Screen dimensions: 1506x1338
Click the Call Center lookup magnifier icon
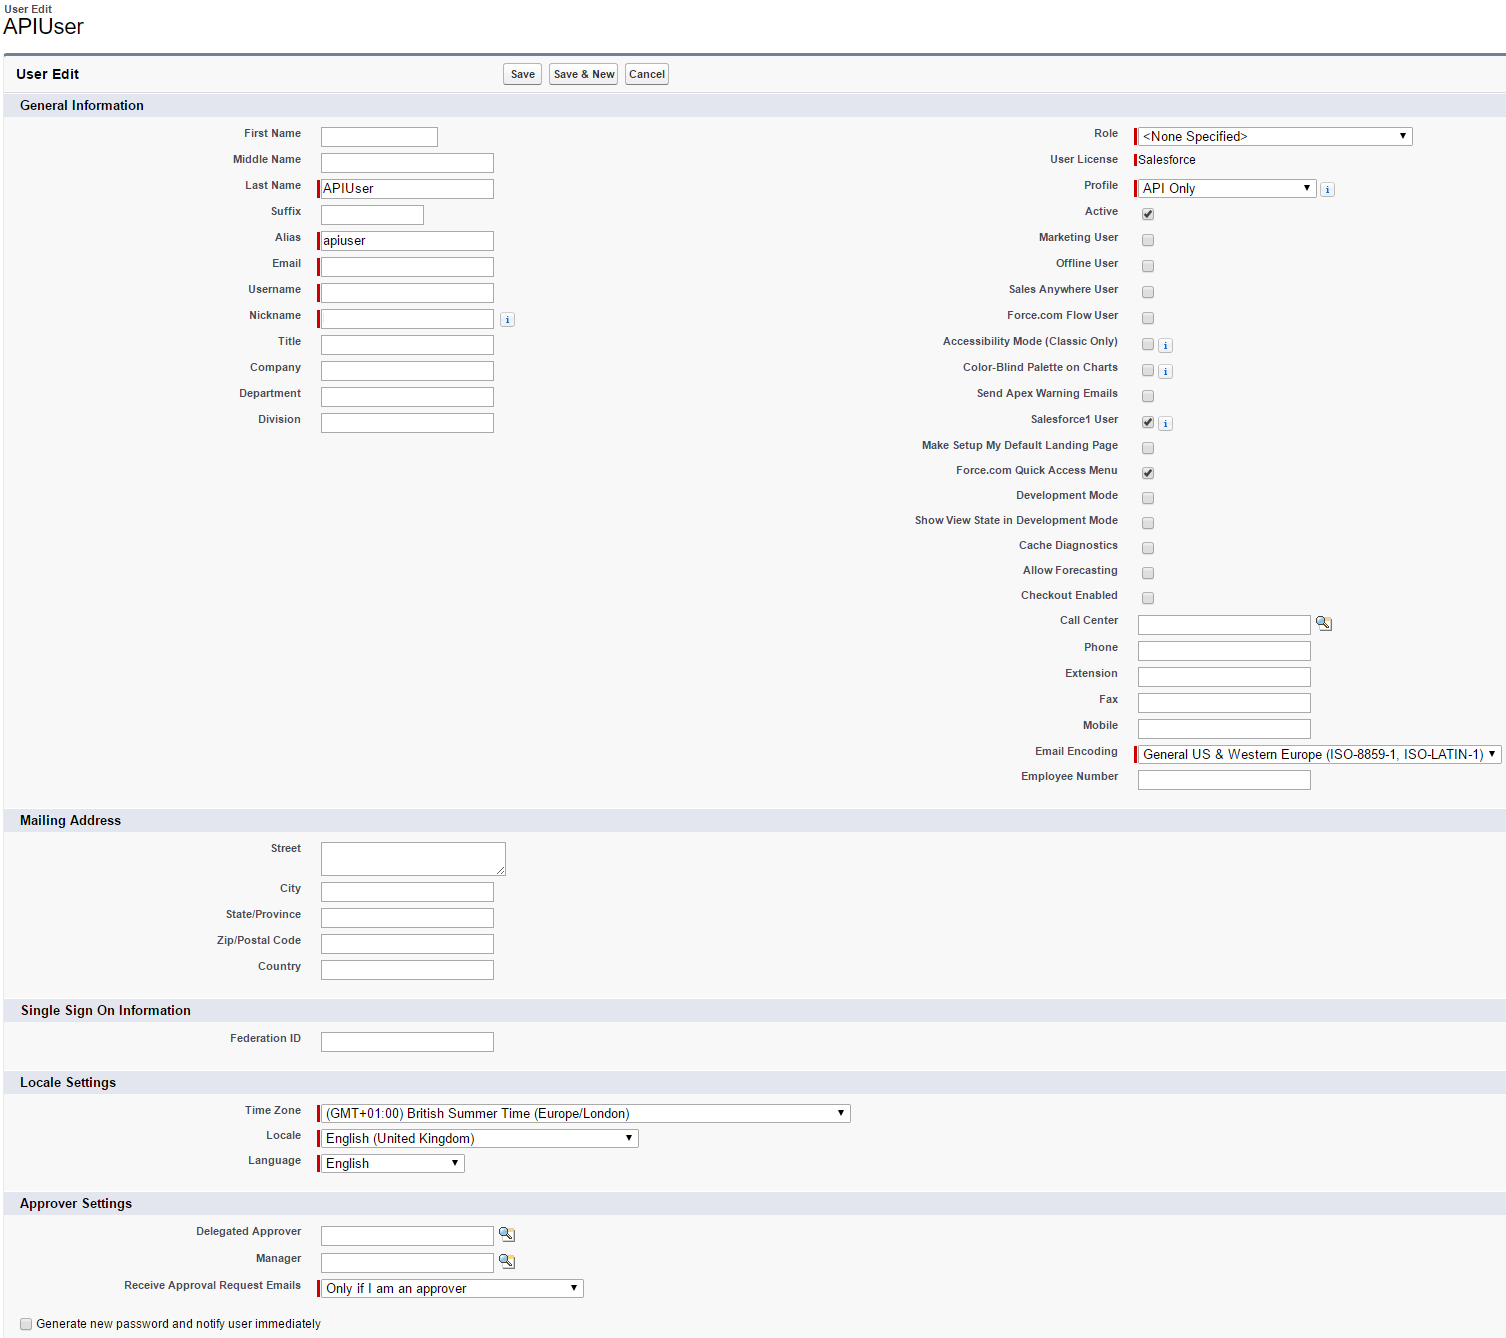pos(1324,623)
